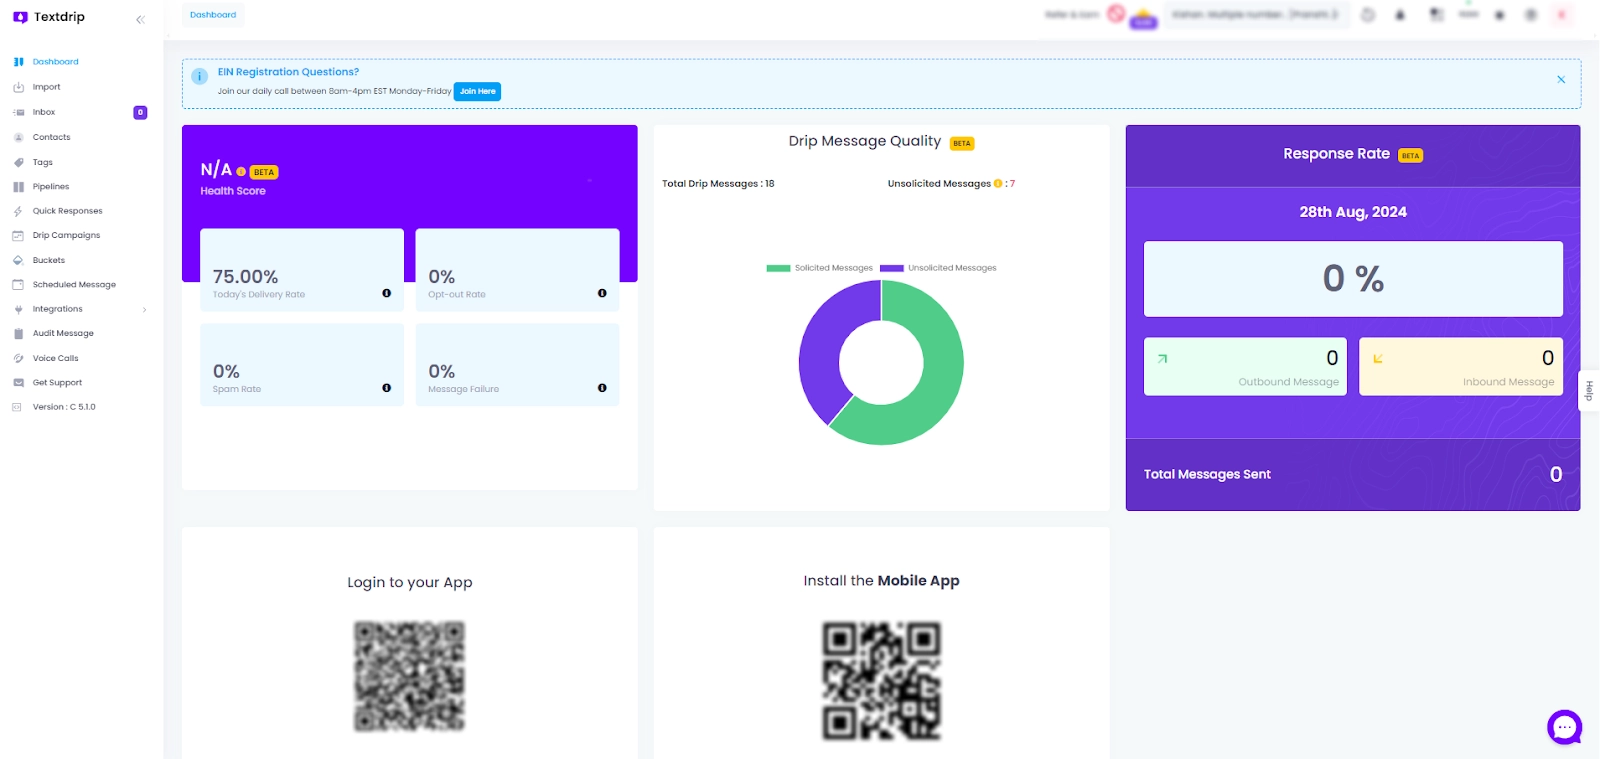The image size is (1600, 759).
Task: Toggle Solicited Messages legend in chart
Action: [820, 268]
